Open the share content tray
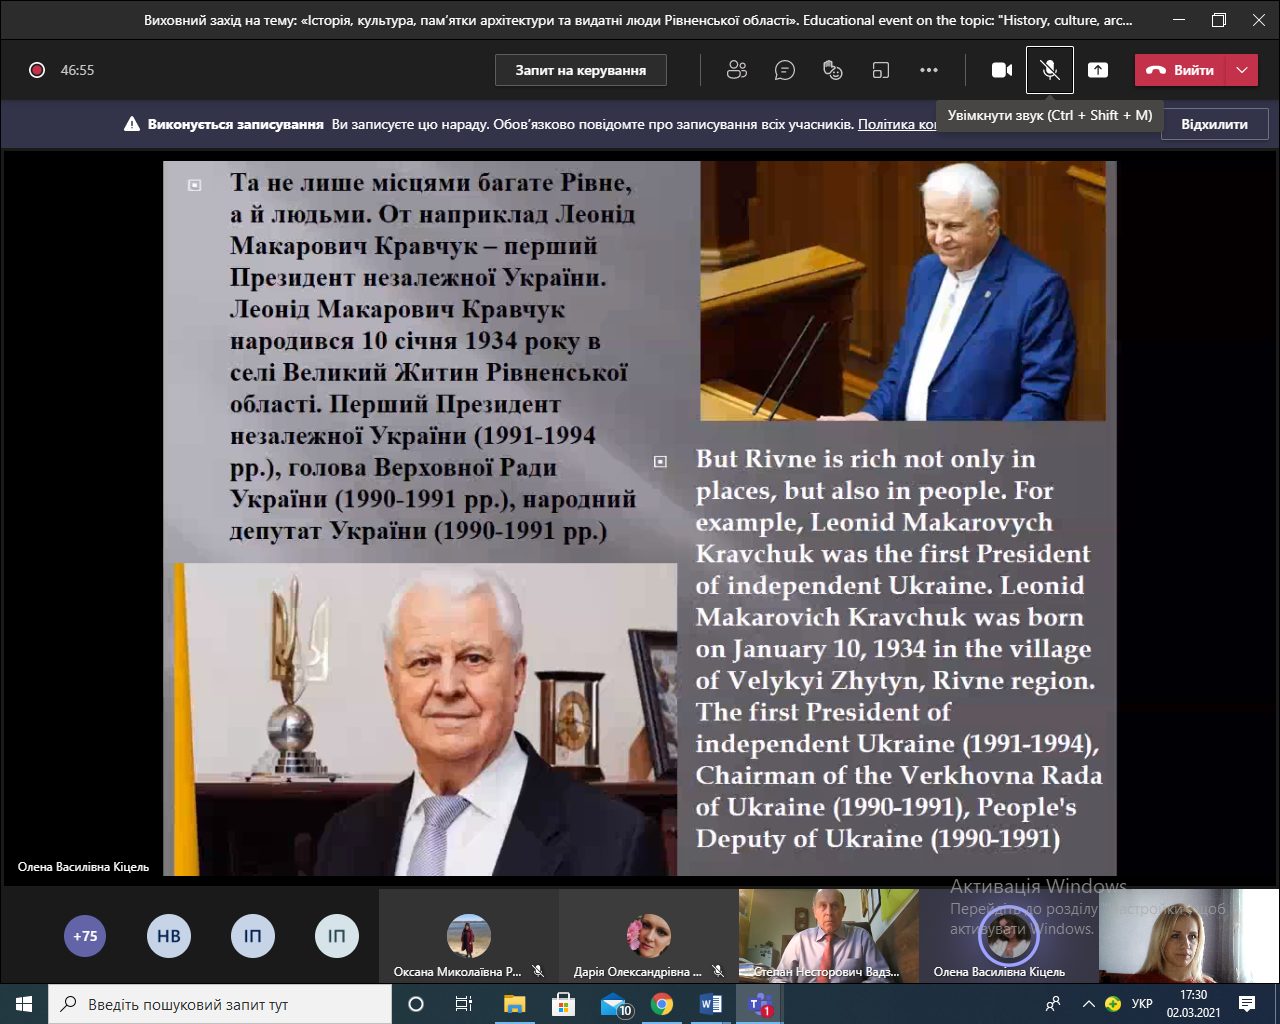Image resolution: width=1280 pixels, height=1024 pixels. tap(1098, 70)
